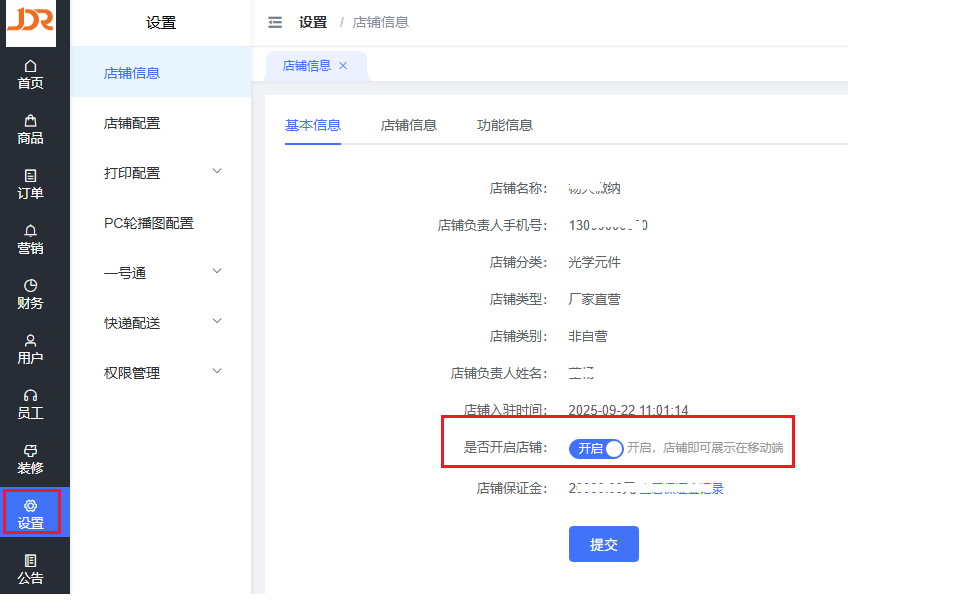Click the JDR logo
This screenshot has width=964, height=612.
[31, 22]
